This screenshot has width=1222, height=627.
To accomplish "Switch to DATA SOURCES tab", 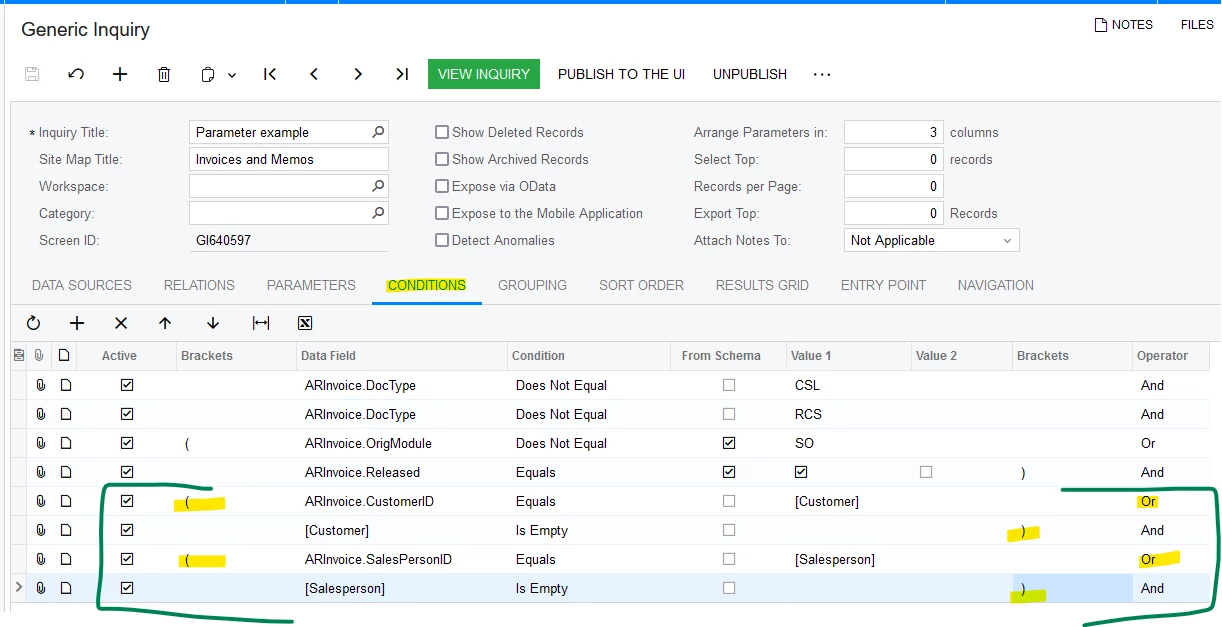I will point(82,285).
